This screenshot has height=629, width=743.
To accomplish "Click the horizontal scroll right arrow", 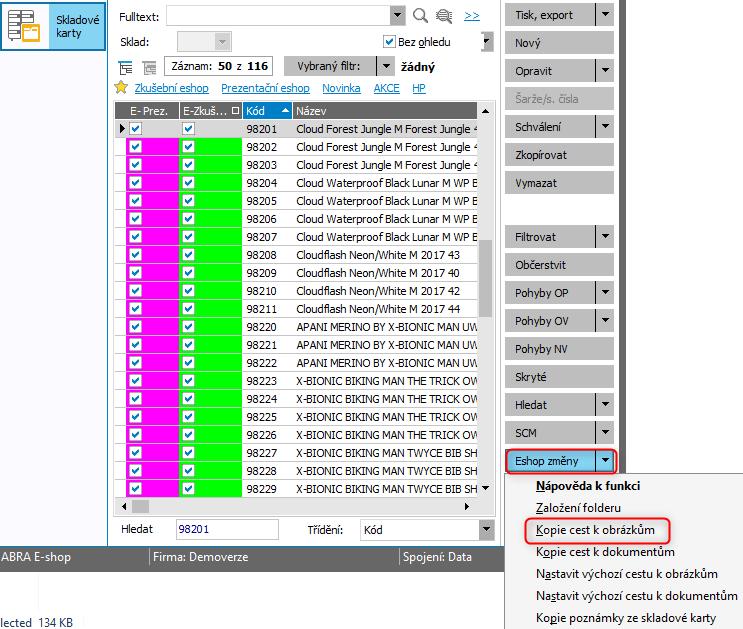I will [467, 506].
